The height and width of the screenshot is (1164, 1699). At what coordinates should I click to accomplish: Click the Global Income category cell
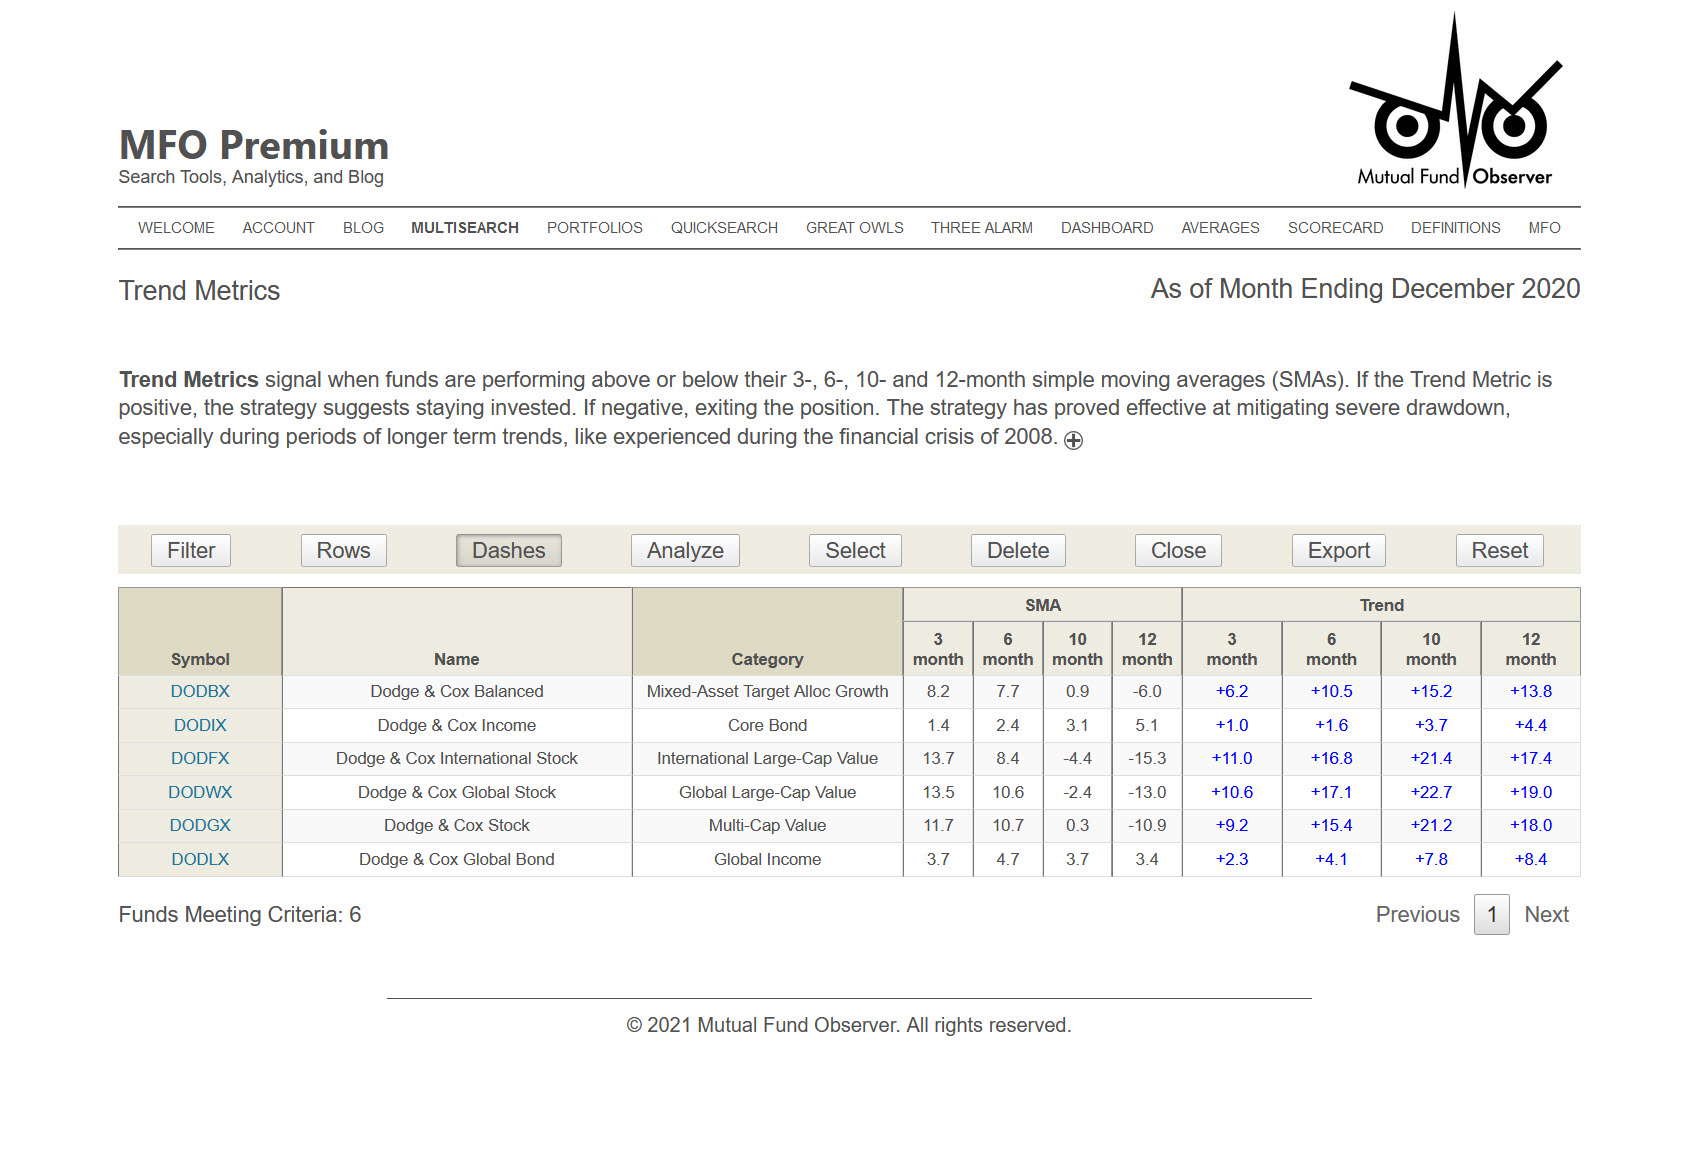tap(767, 860)
